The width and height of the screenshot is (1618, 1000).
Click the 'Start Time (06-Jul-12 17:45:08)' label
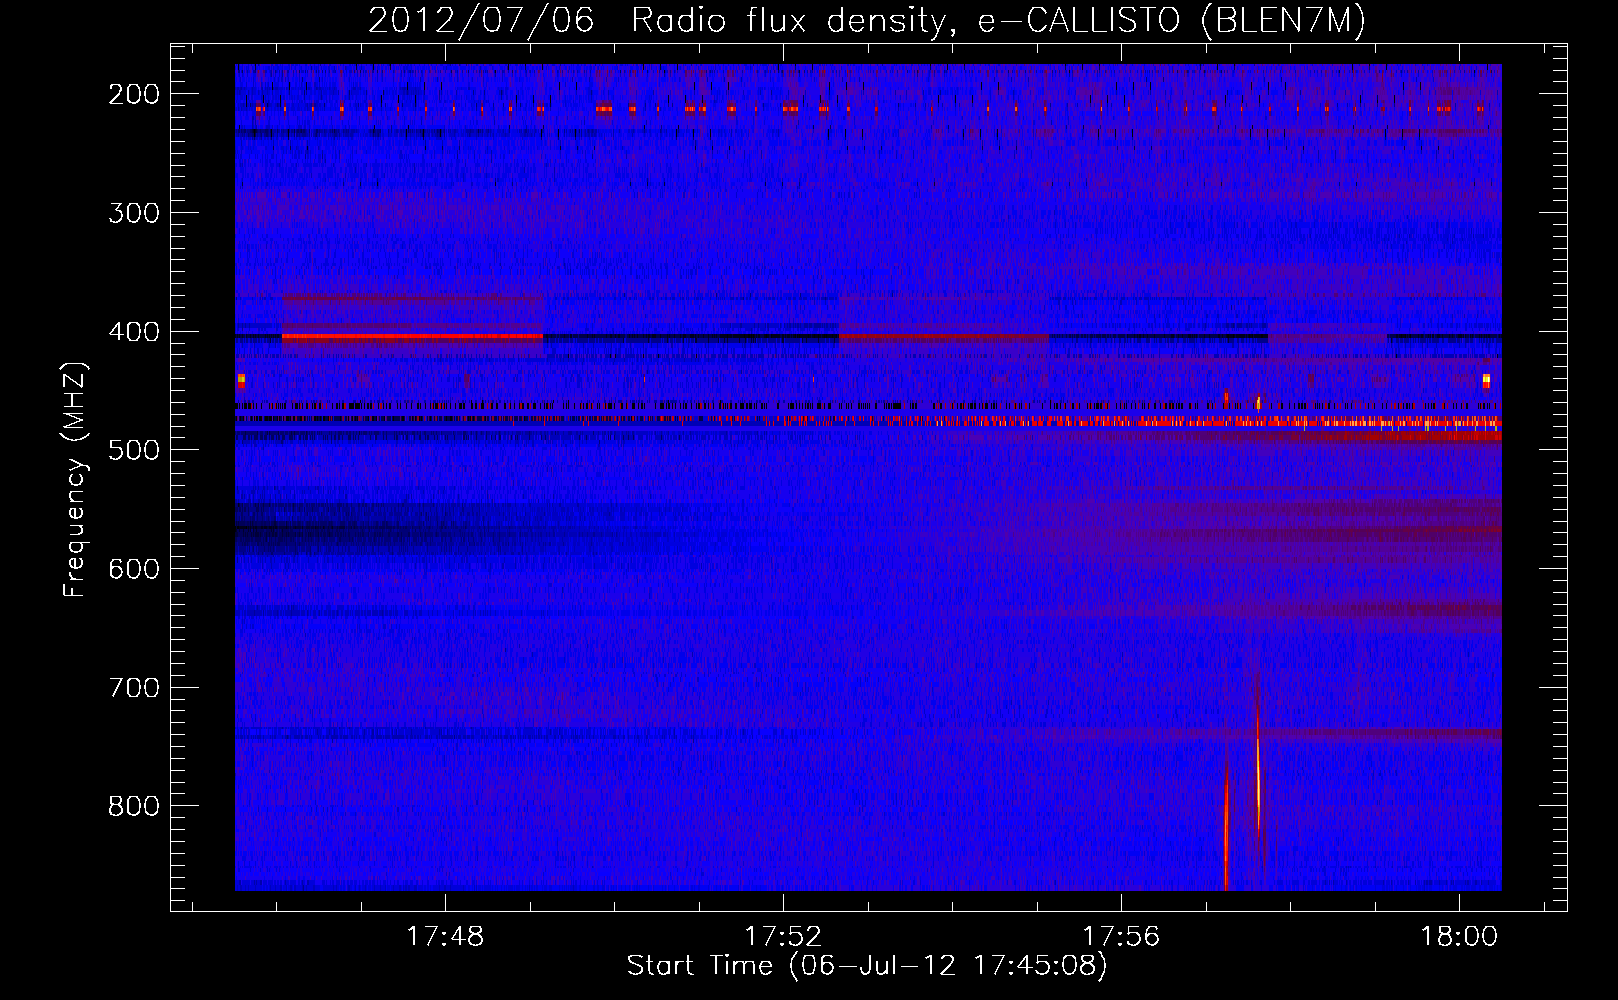(x=867, y=966)
